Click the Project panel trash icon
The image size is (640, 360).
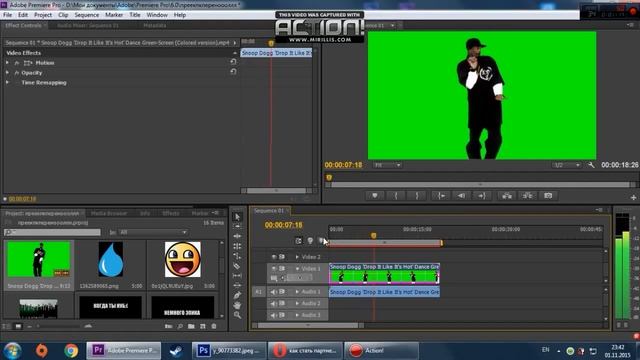(214, 326)
